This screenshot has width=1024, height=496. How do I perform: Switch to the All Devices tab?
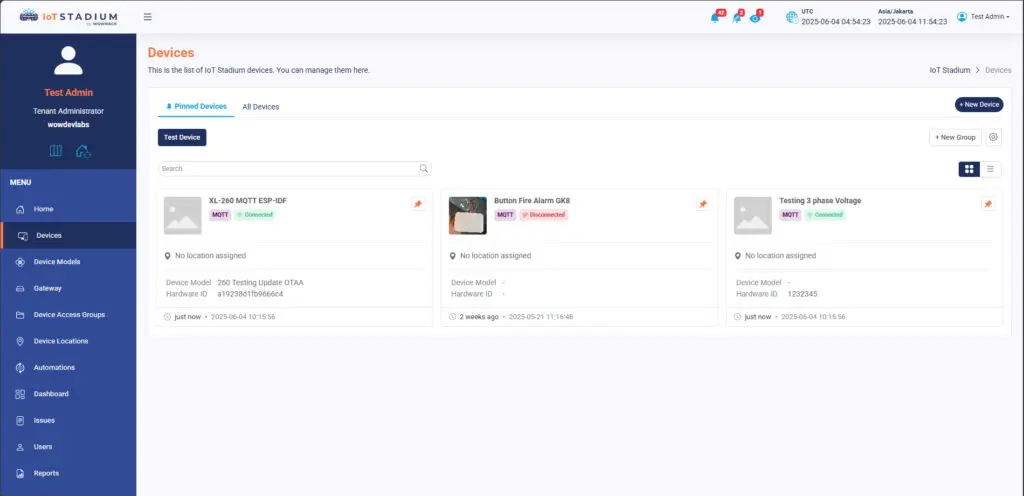point(261,106)
